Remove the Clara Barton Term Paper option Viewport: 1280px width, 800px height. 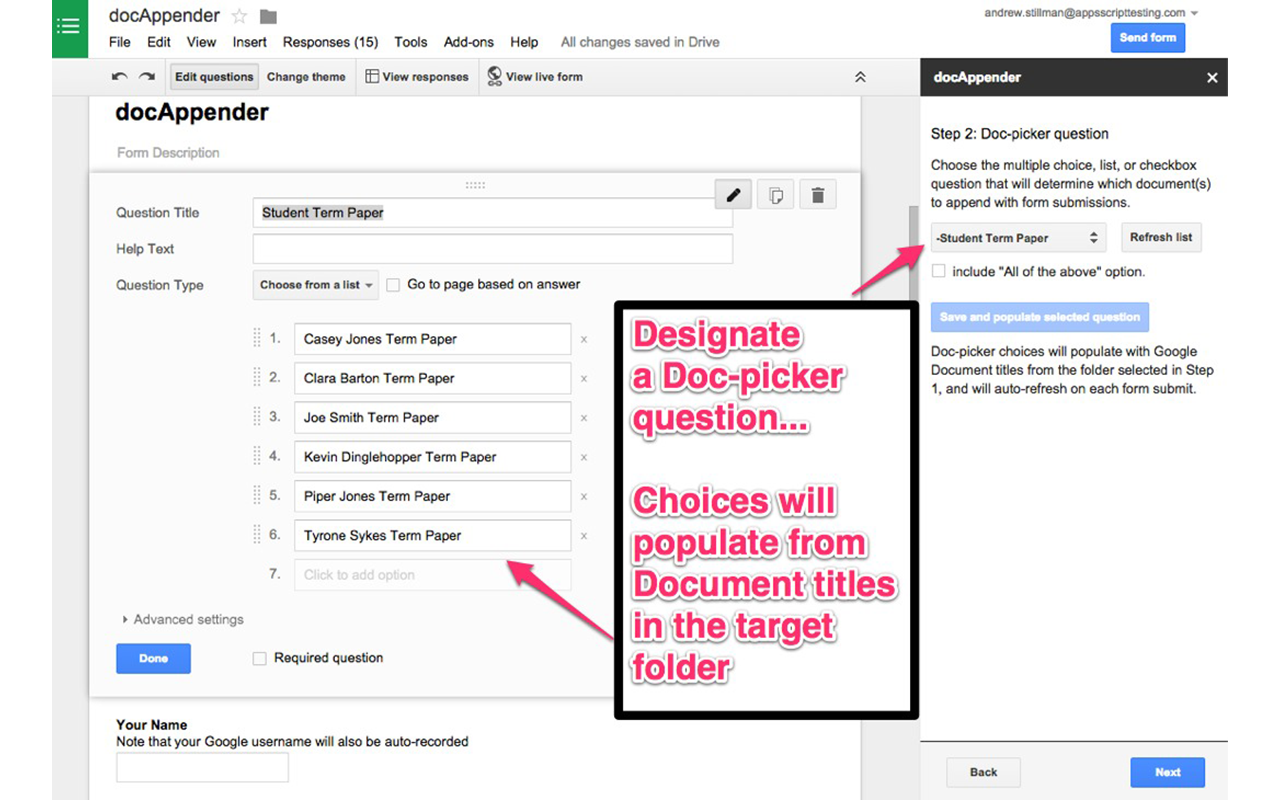tap(584, 379)
